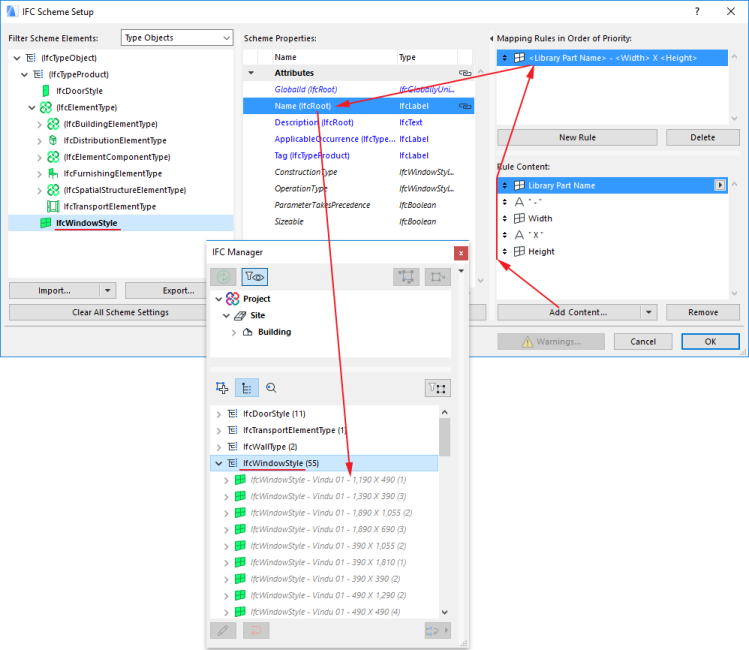This screenshot has width=749, height=650.
Task: Expand the (IfcBuildingElementType) node
Action: coord(40,124)
